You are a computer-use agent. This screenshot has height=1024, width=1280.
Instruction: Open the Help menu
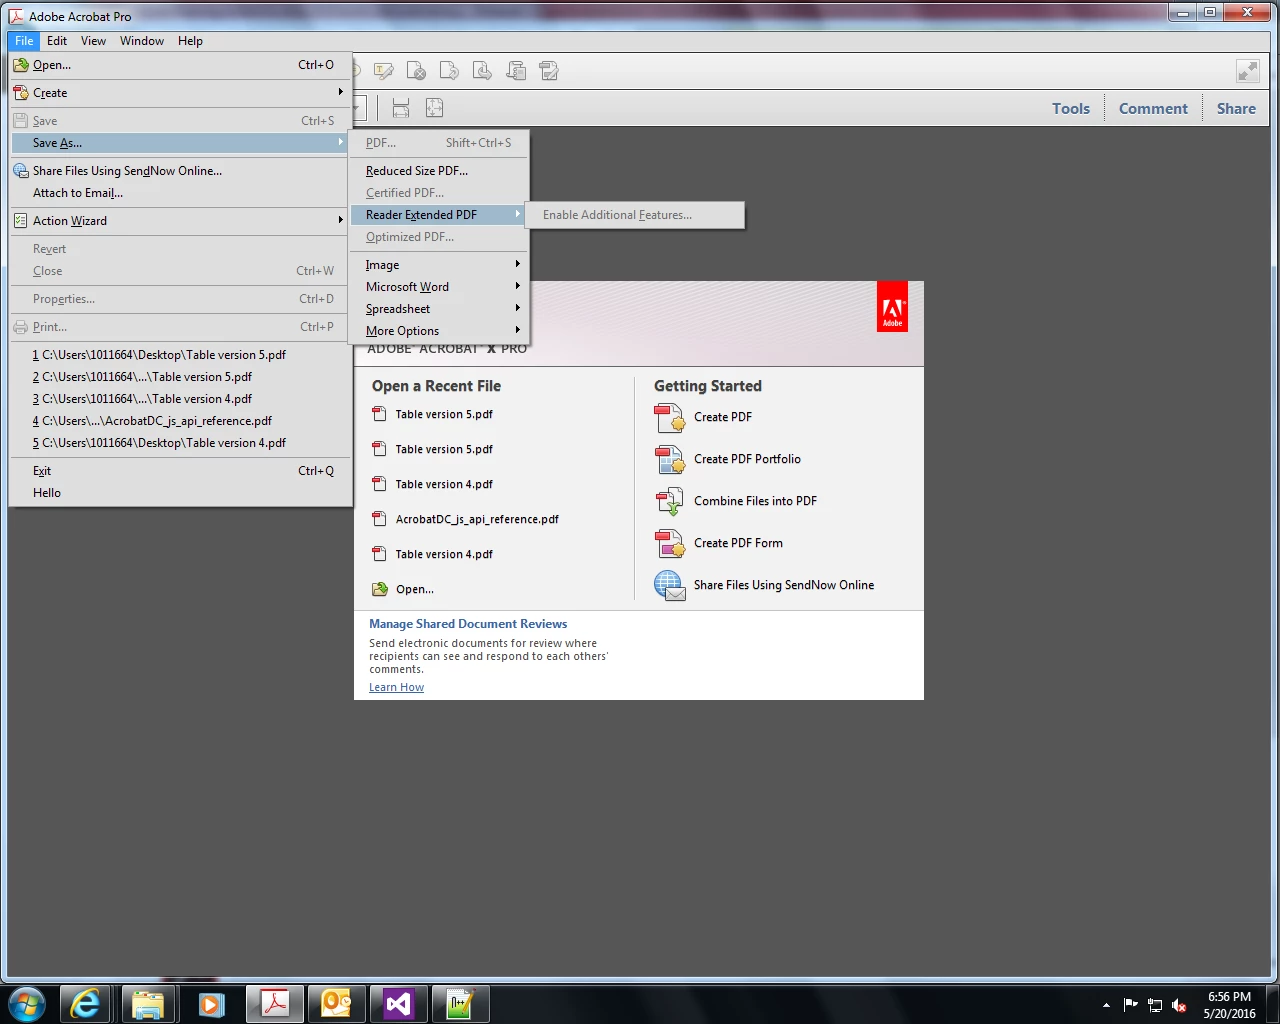coord(190,40)
